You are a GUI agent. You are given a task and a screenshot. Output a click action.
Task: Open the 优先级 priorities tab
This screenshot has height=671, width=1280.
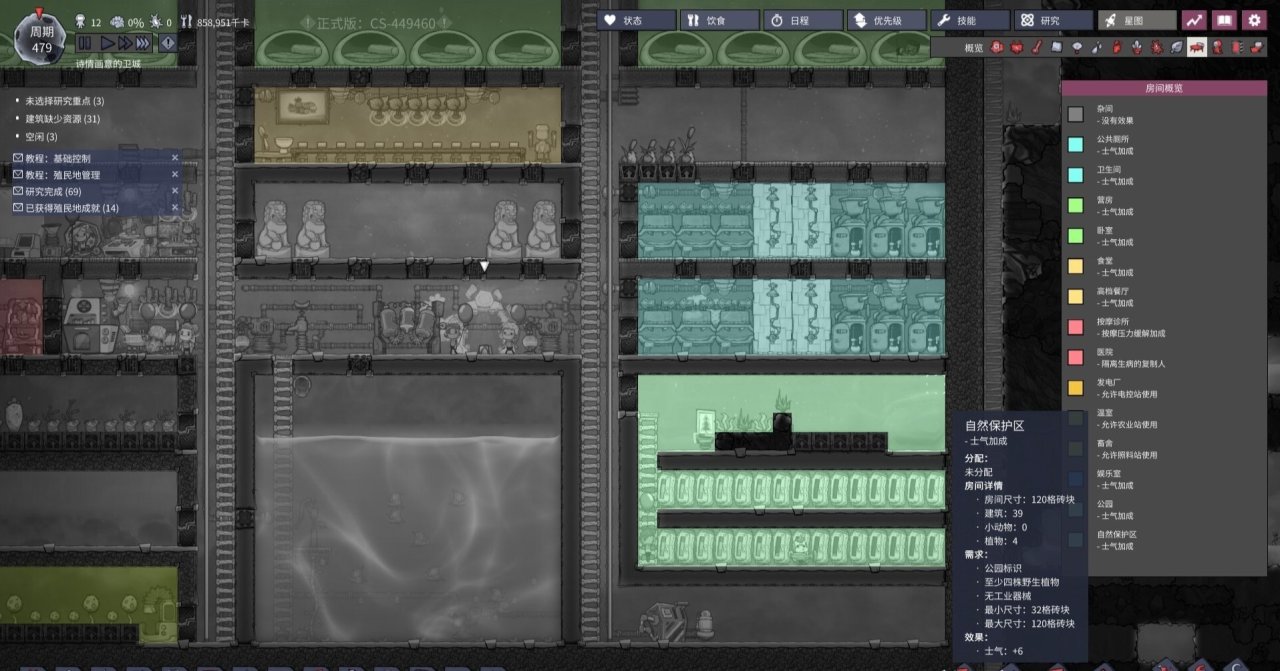(x=885, y=20)
